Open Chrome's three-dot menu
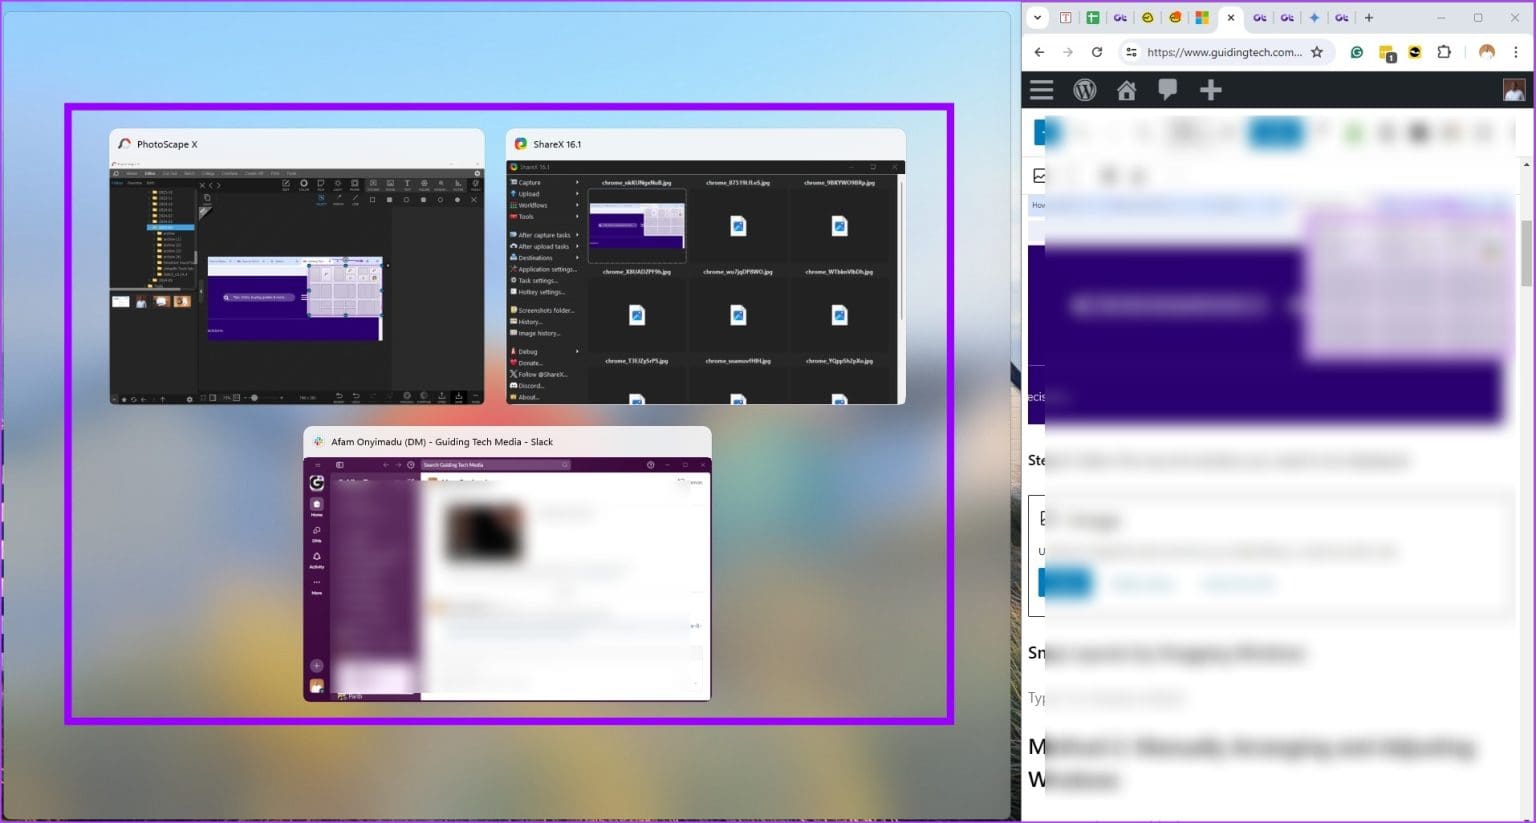 click(1516, 52)
